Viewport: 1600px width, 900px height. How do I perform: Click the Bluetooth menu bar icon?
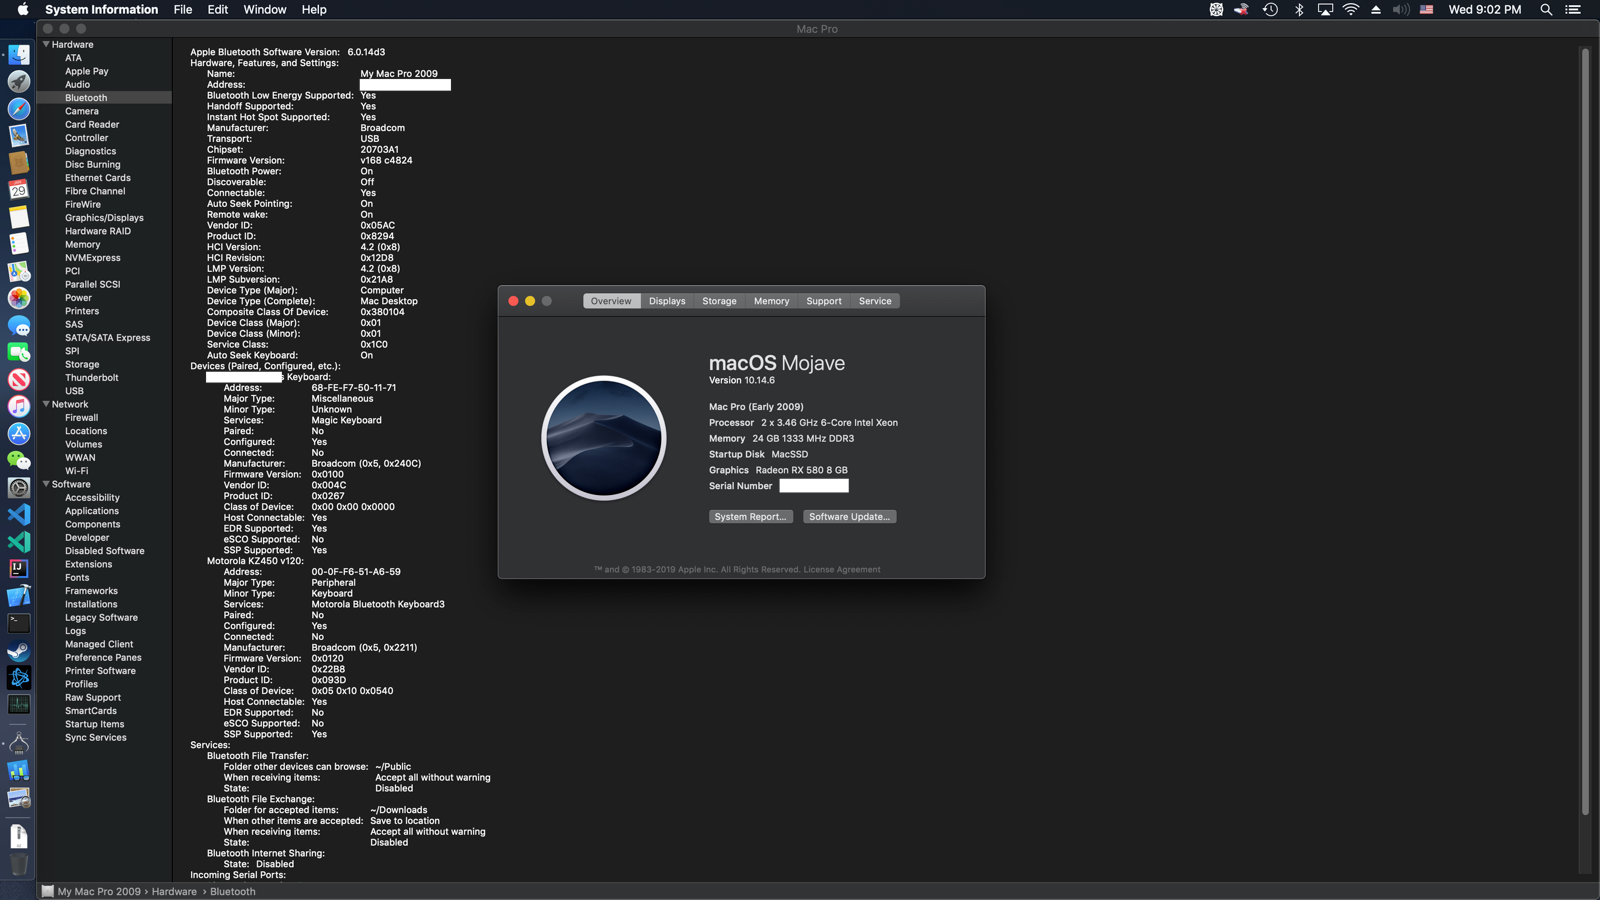tap(1299, 10)
